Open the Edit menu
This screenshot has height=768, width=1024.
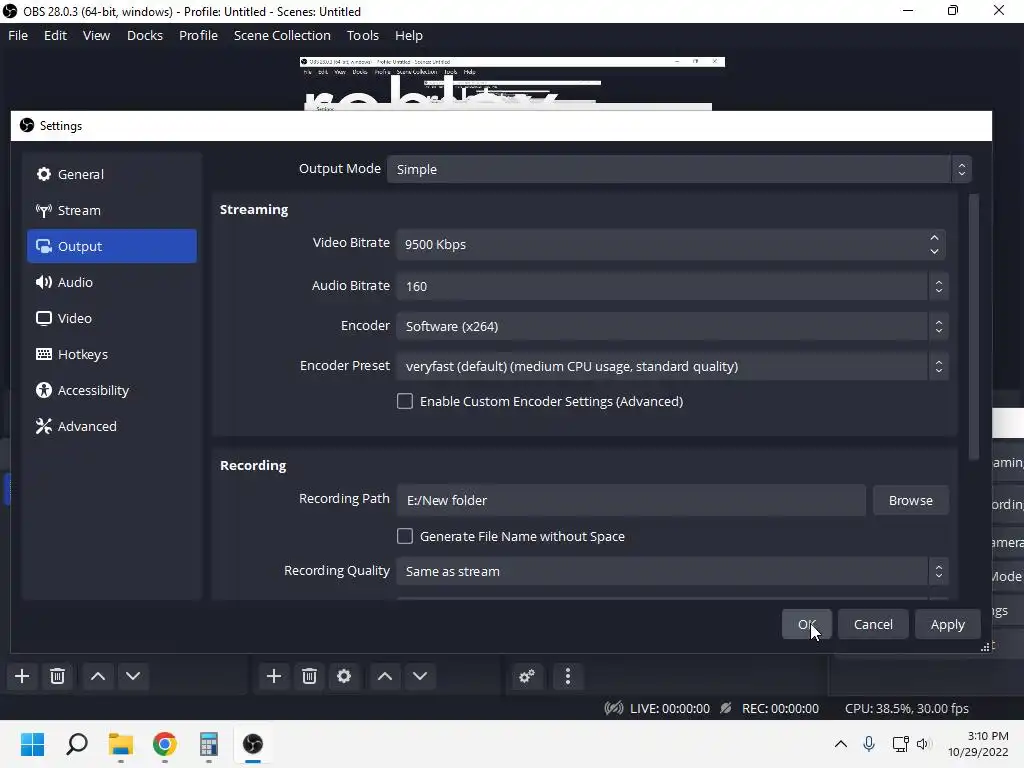tap(56, 35)
